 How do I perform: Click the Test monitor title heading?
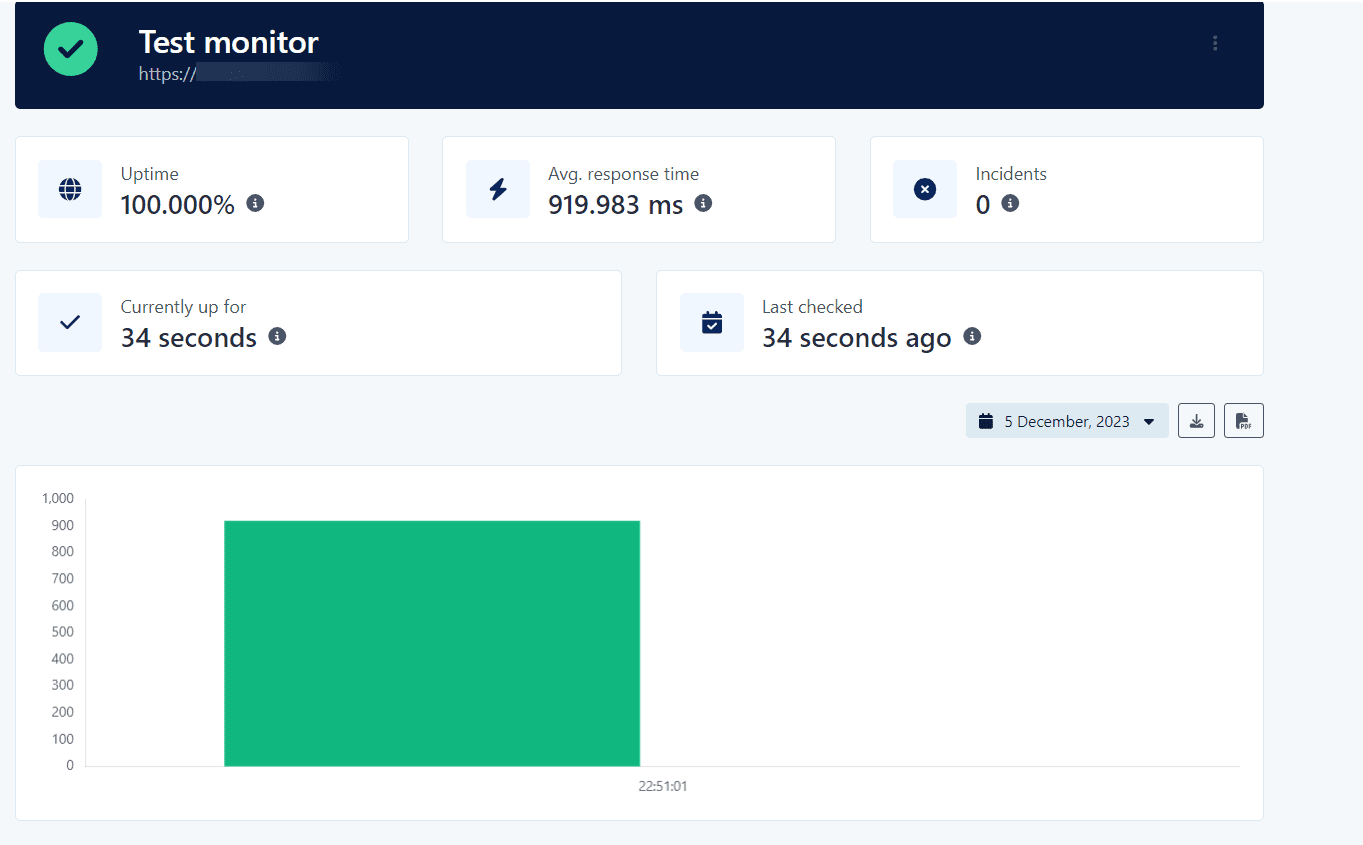pyautogui.click(x=228, y=42)
